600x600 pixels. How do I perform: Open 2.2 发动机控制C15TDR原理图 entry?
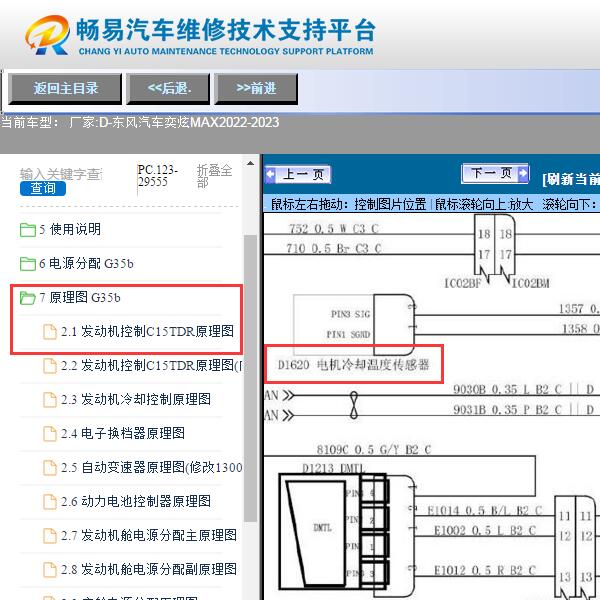click(152, 365)
